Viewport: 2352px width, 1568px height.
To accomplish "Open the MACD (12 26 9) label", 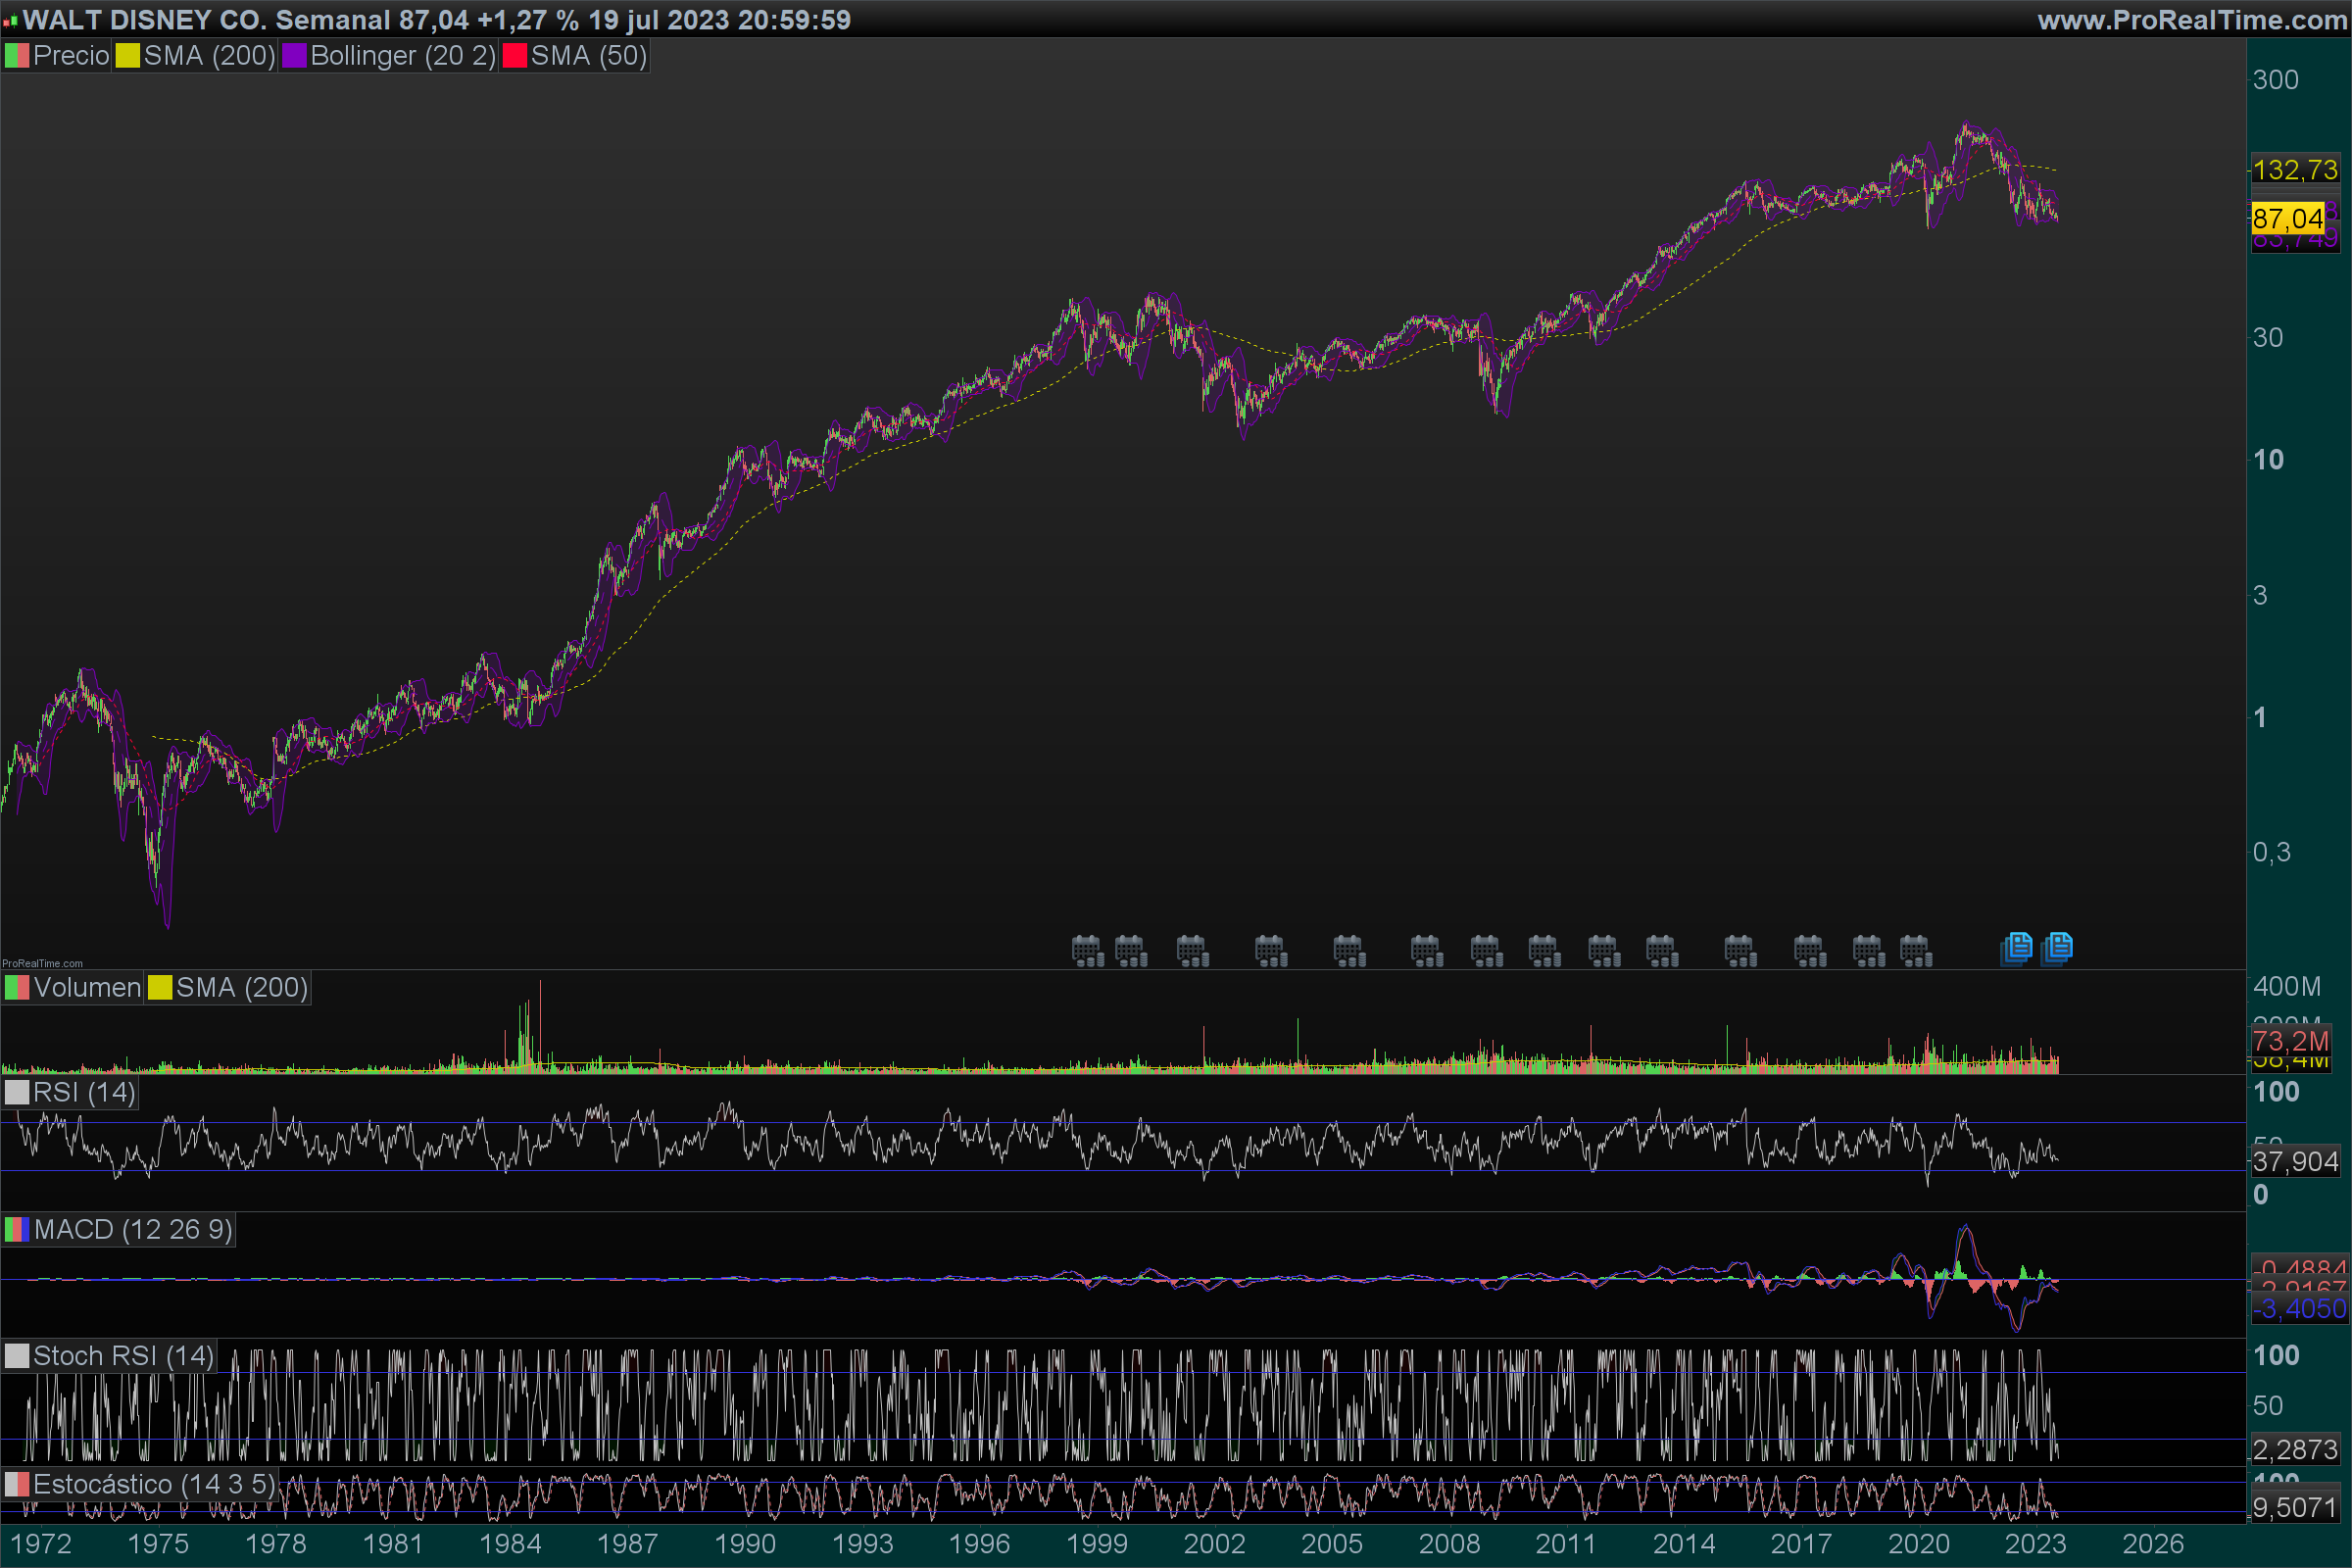I will pos(132,1230).
